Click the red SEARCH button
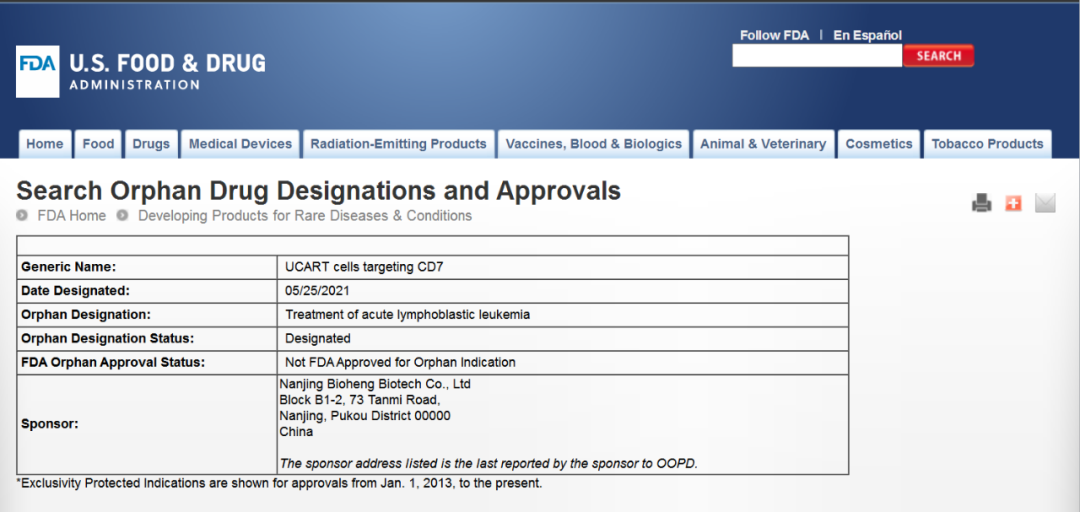Image resolution: width=1080 pixels, height=512 pixels. click(938, 56)
